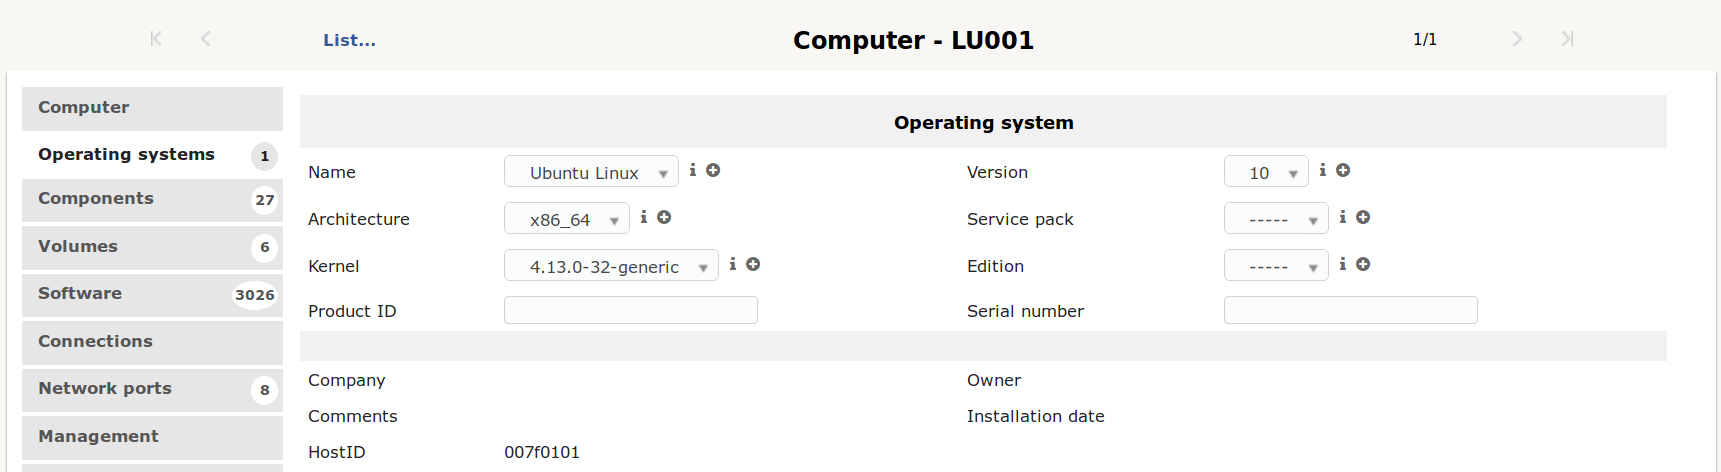Go to the last record arrow

(1567, 39)
